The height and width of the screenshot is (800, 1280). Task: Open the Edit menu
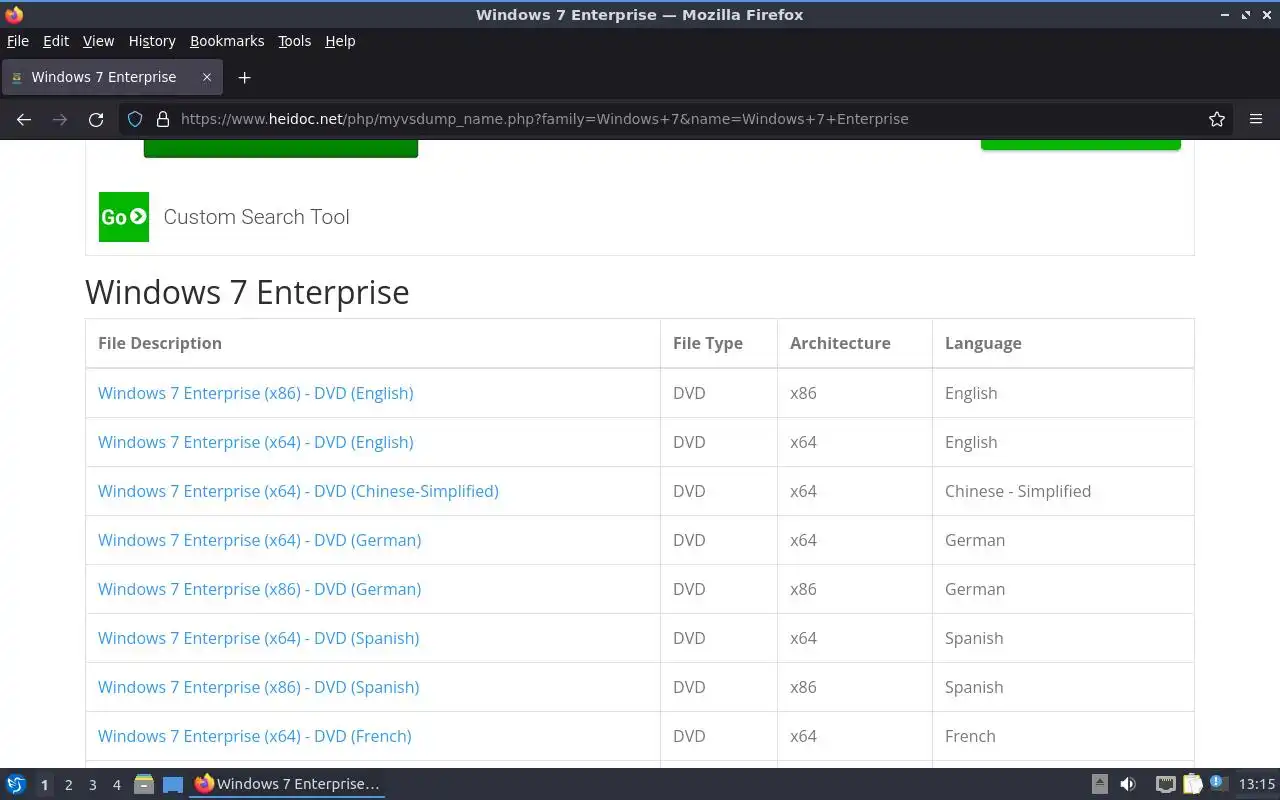56,41
